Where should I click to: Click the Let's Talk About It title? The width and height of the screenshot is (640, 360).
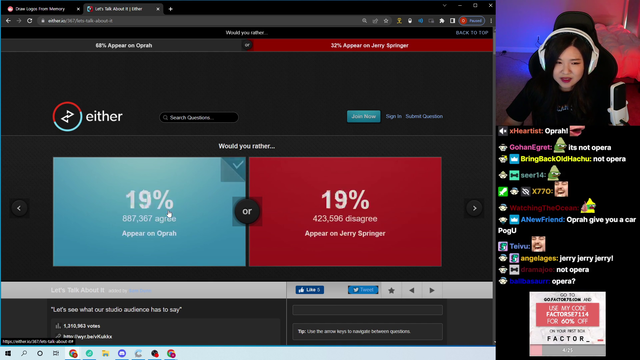point(78,290)
